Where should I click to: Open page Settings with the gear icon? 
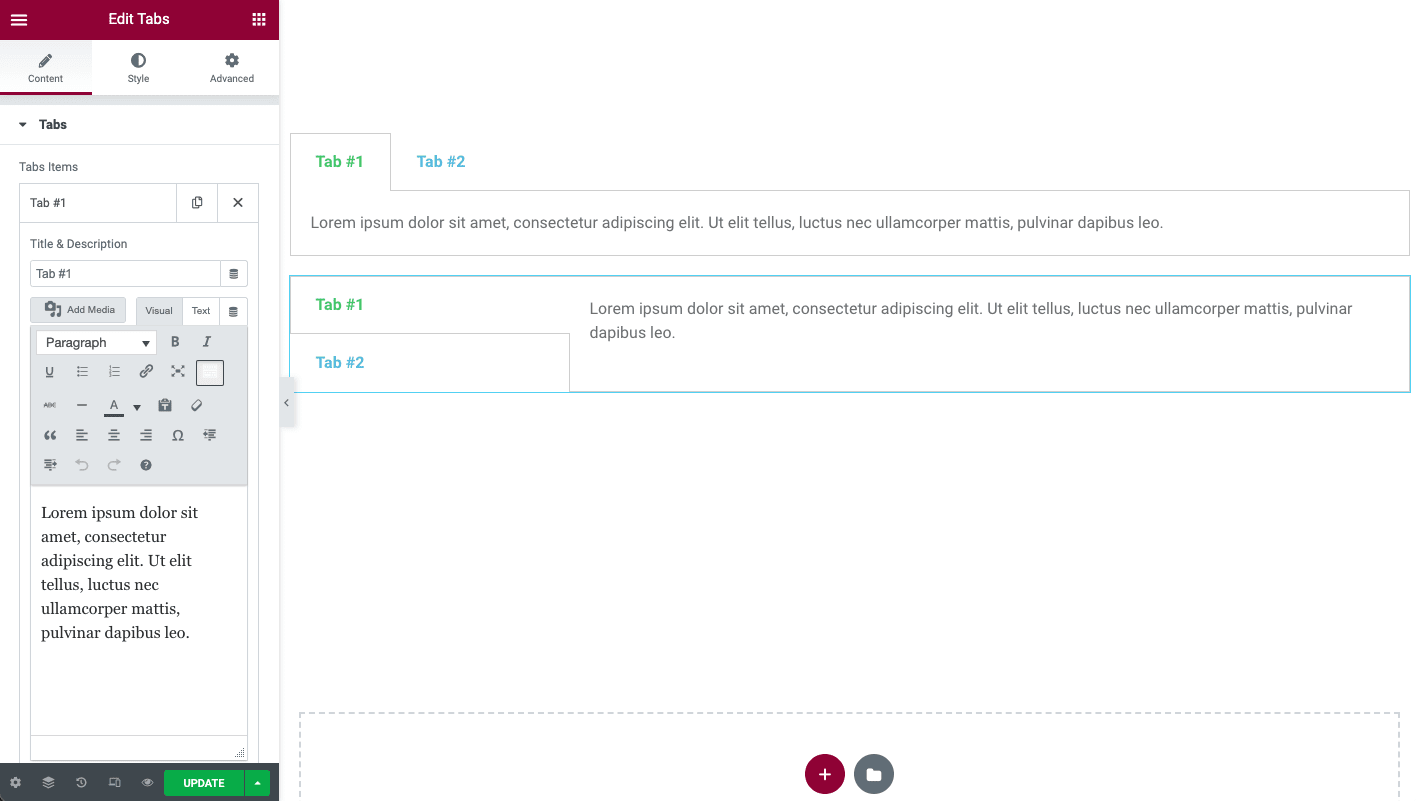pos(15,782)
